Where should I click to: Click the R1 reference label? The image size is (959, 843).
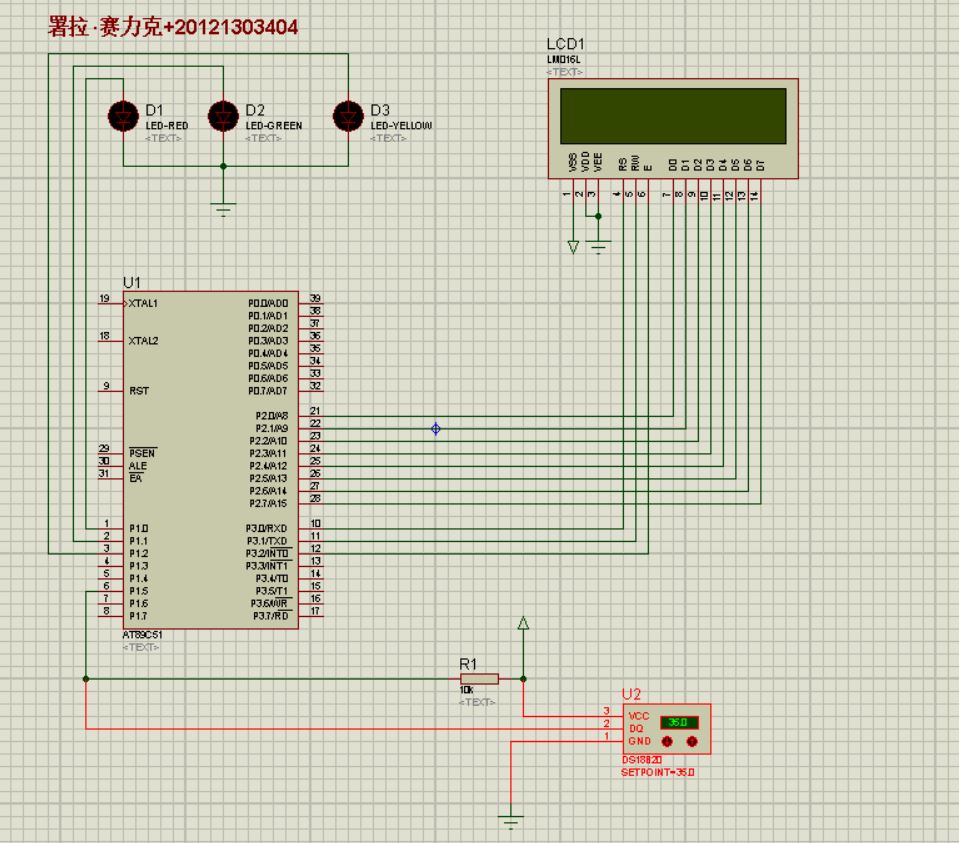(468, 664)
